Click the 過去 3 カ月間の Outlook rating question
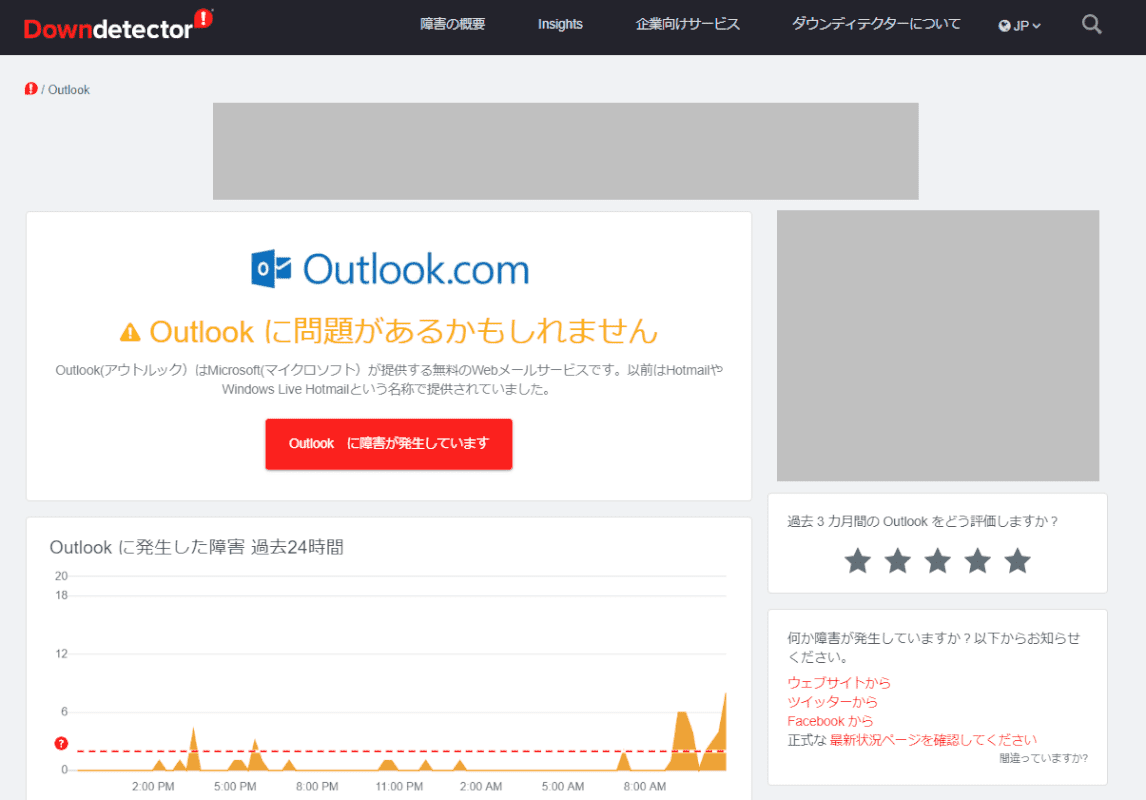 [x=922, y=521]
